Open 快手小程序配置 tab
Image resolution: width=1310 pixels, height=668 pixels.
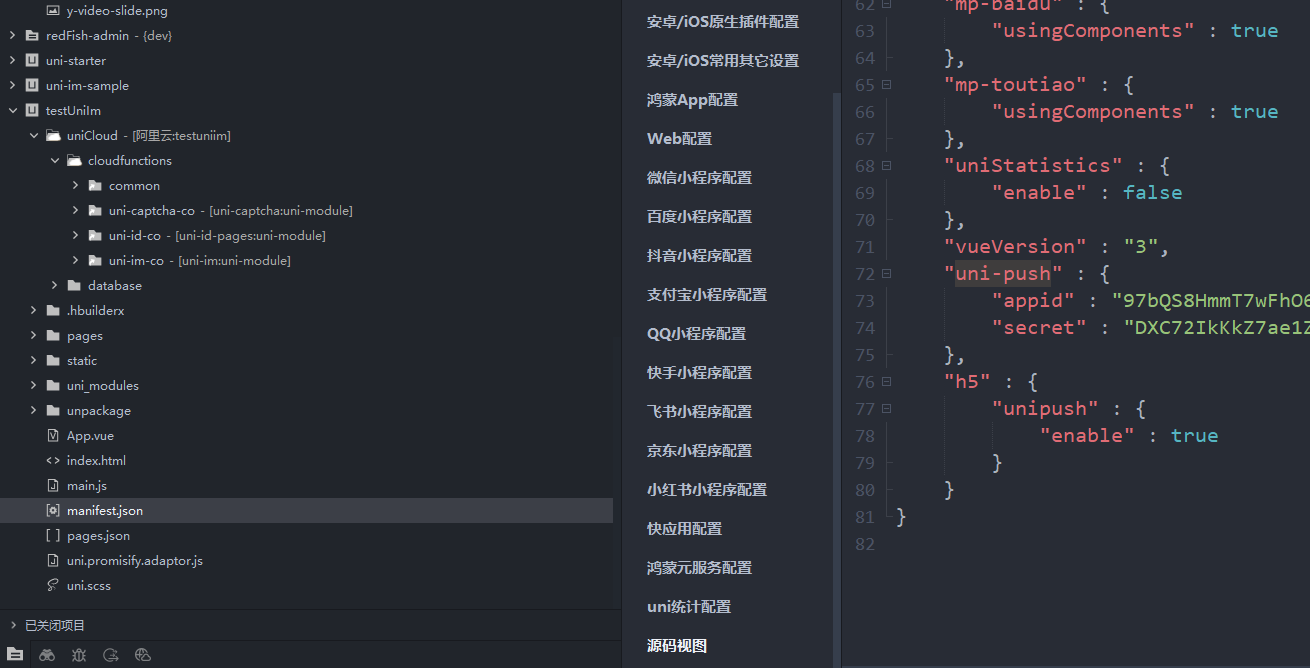click(699, 372)
